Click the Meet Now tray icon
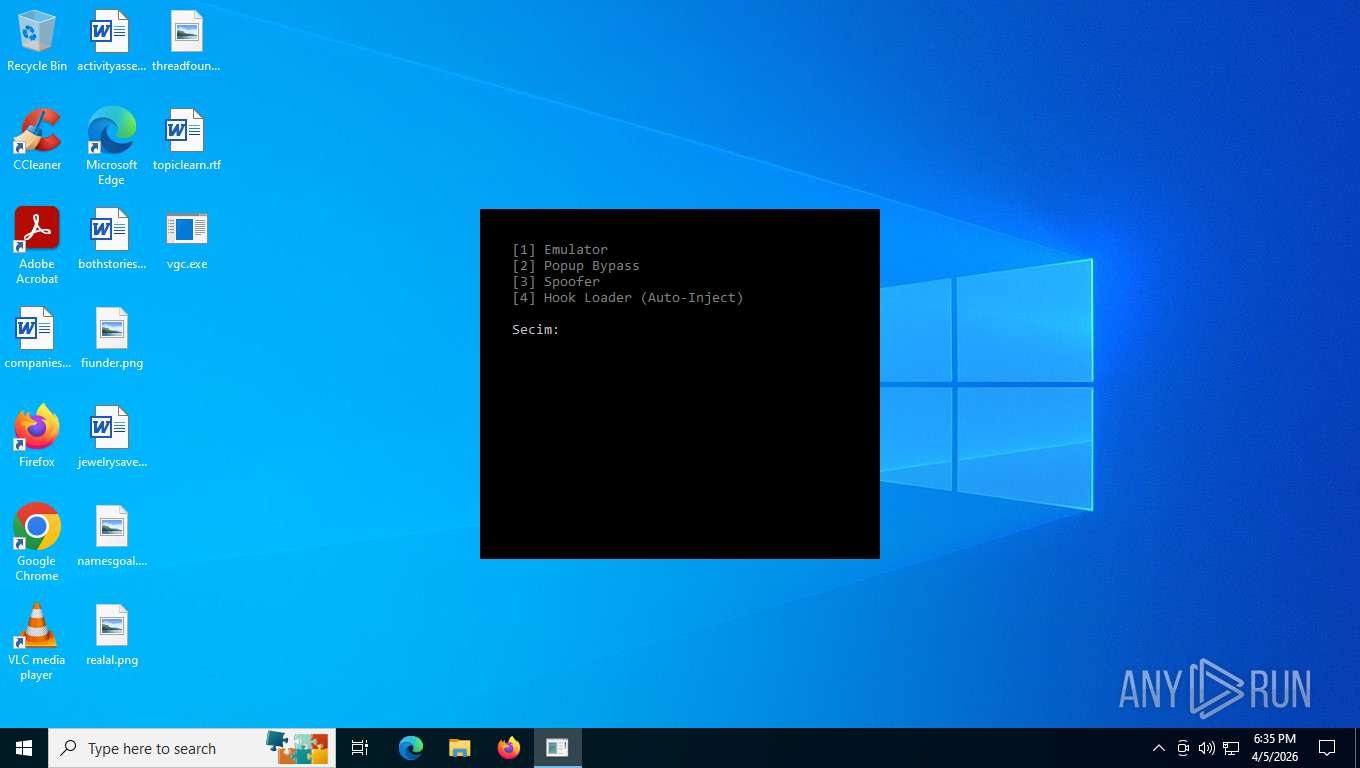Image resolution: width=1360 pixels, height=768 pixels. [x=1183, y=748]
